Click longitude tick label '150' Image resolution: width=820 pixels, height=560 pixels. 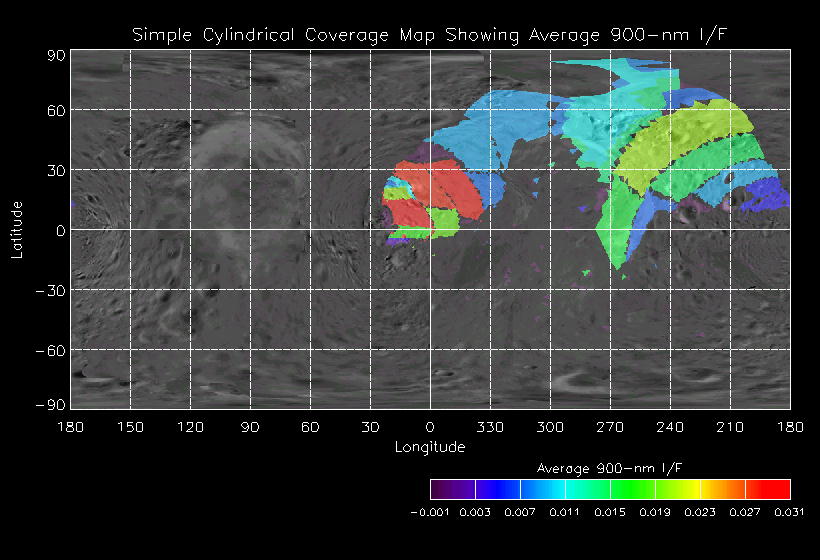coord(130,427)
